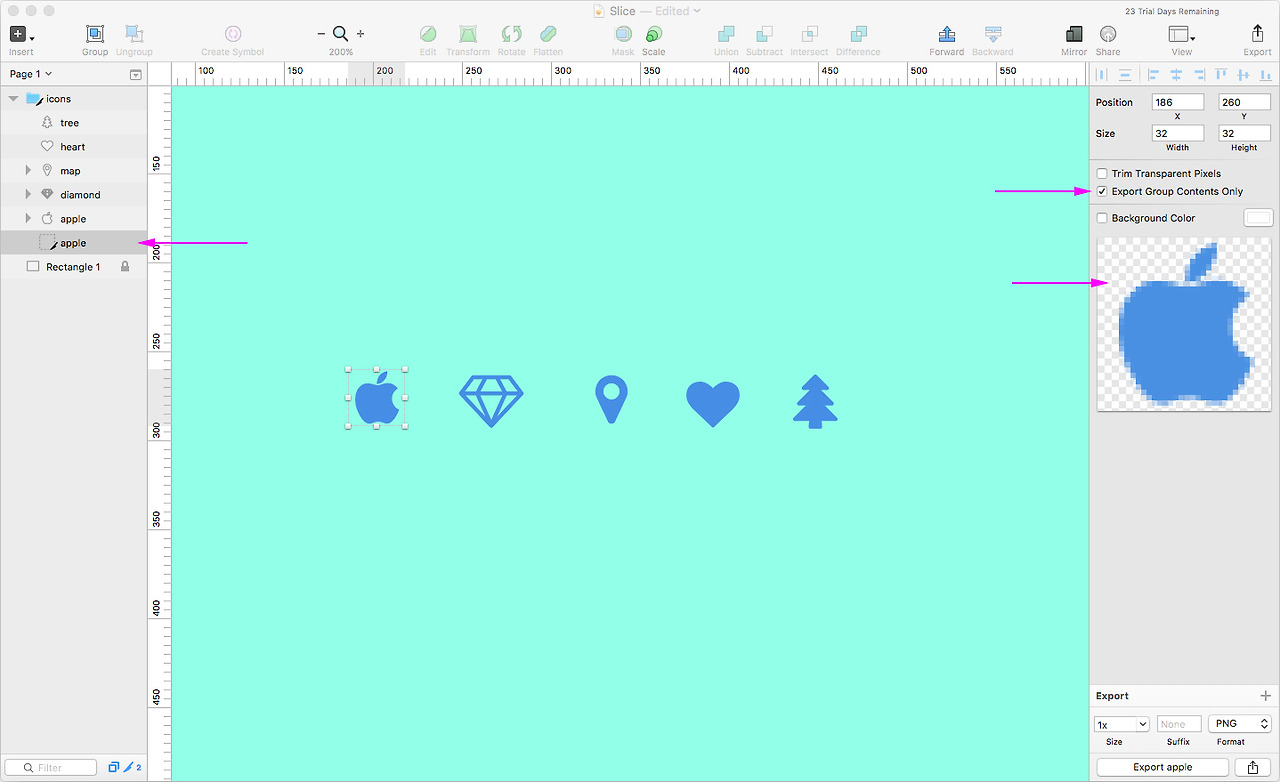The width and height of the screenshot is (1280, 782).
Task: Select the Transform tool
Action: coord(468,34)
